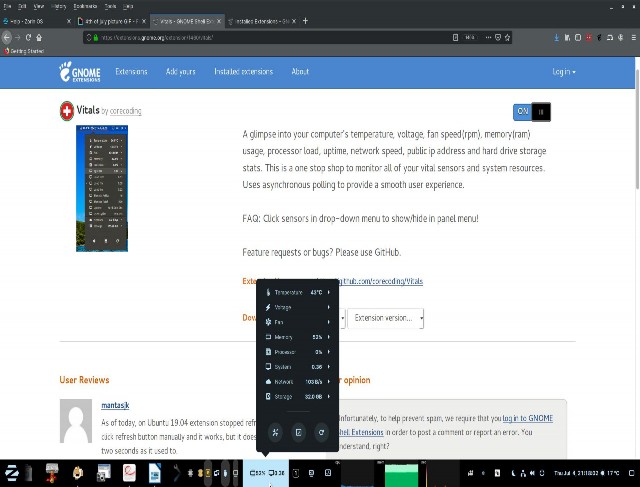Open corecoding author link
Image resolution: width=640 pixels, height=487 pixels.
pyautogui.click(x=126, y=111)
